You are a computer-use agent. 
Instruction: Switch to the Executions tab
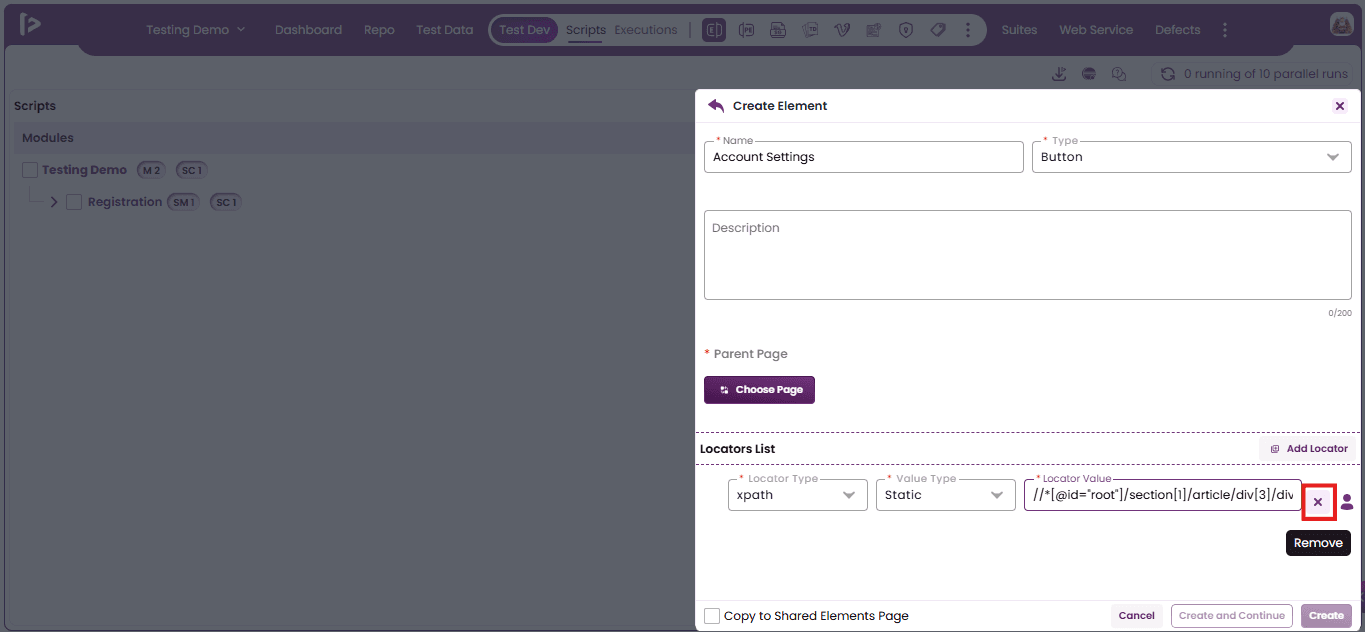[646, 30]
